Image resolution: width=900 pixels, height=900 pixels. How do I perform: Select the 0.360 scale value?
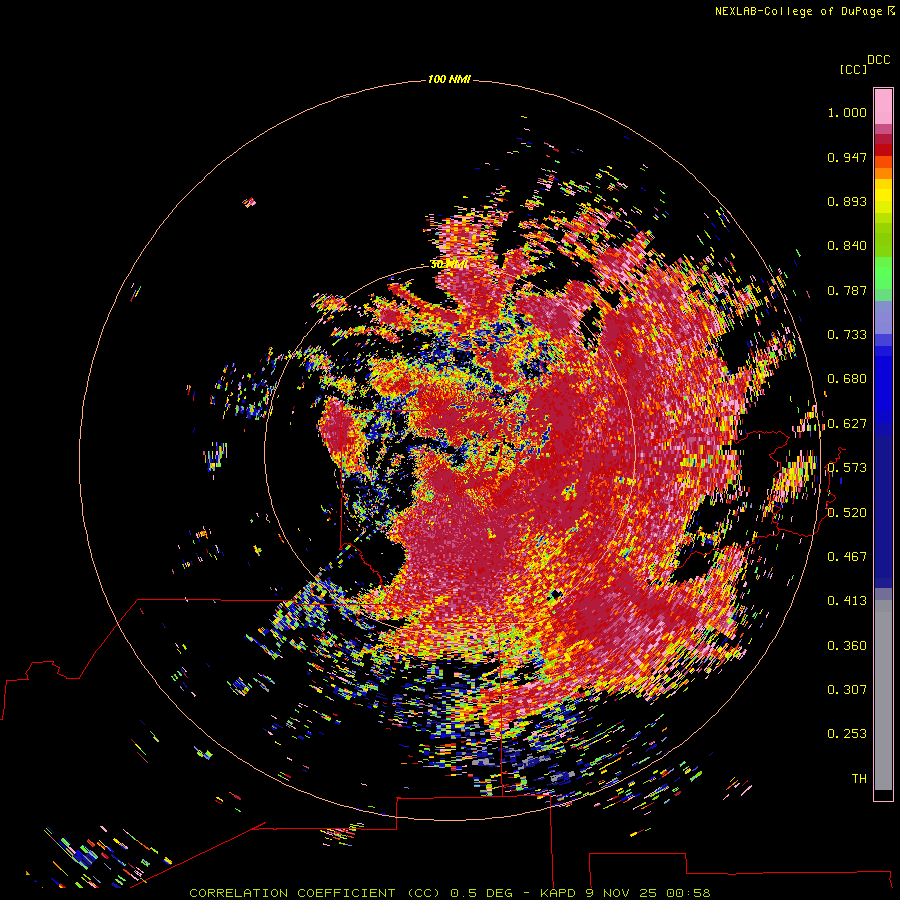847,646
